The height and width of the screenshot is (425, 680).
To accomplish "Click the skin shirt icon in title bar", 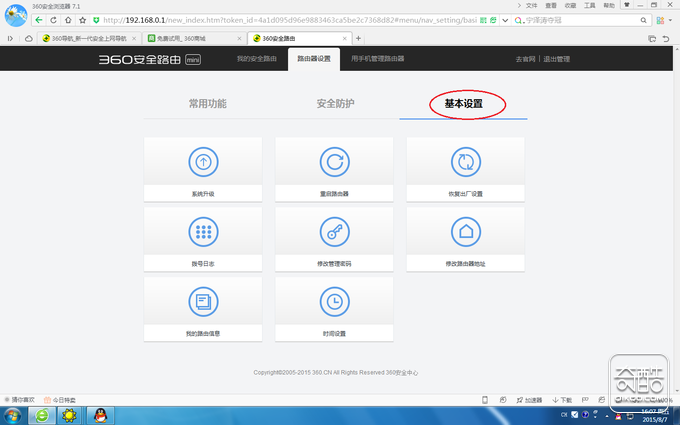I will pyautogui.click(x=627, y=5).
